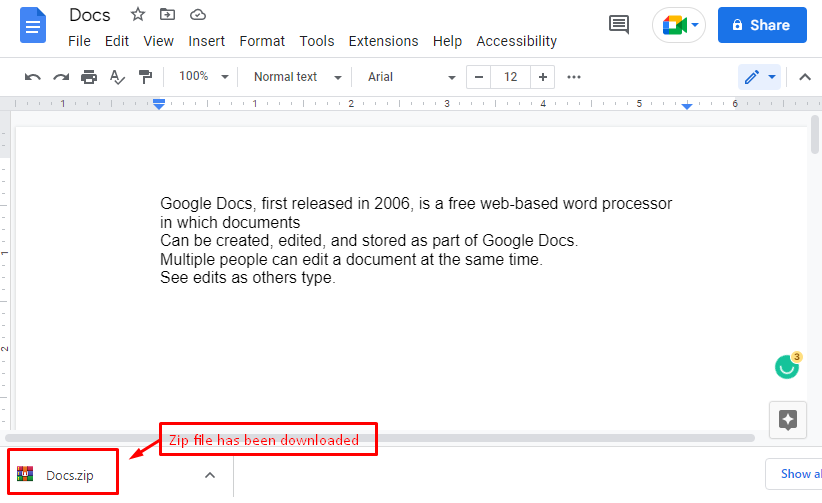
Task: Click the Print icon
Action: [89, 77]
